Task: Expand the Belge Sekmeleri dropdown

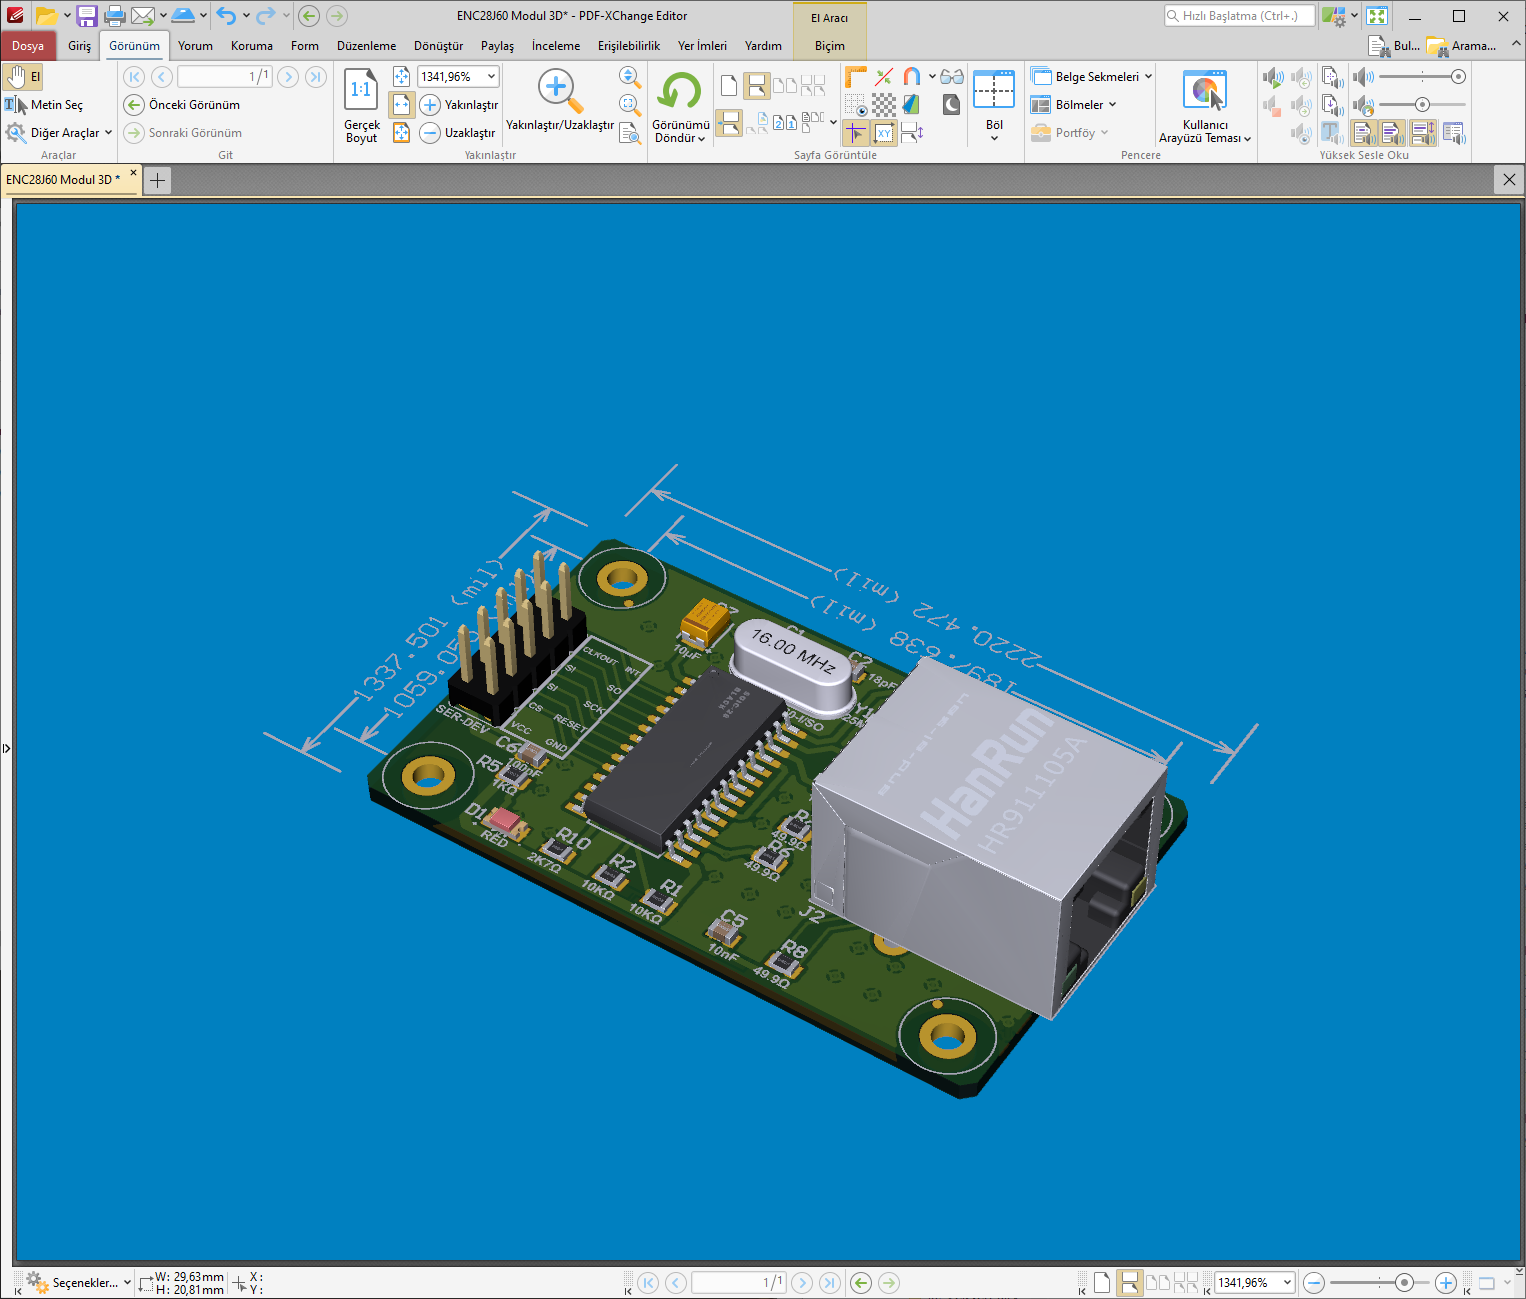Action: point(1148,77)
